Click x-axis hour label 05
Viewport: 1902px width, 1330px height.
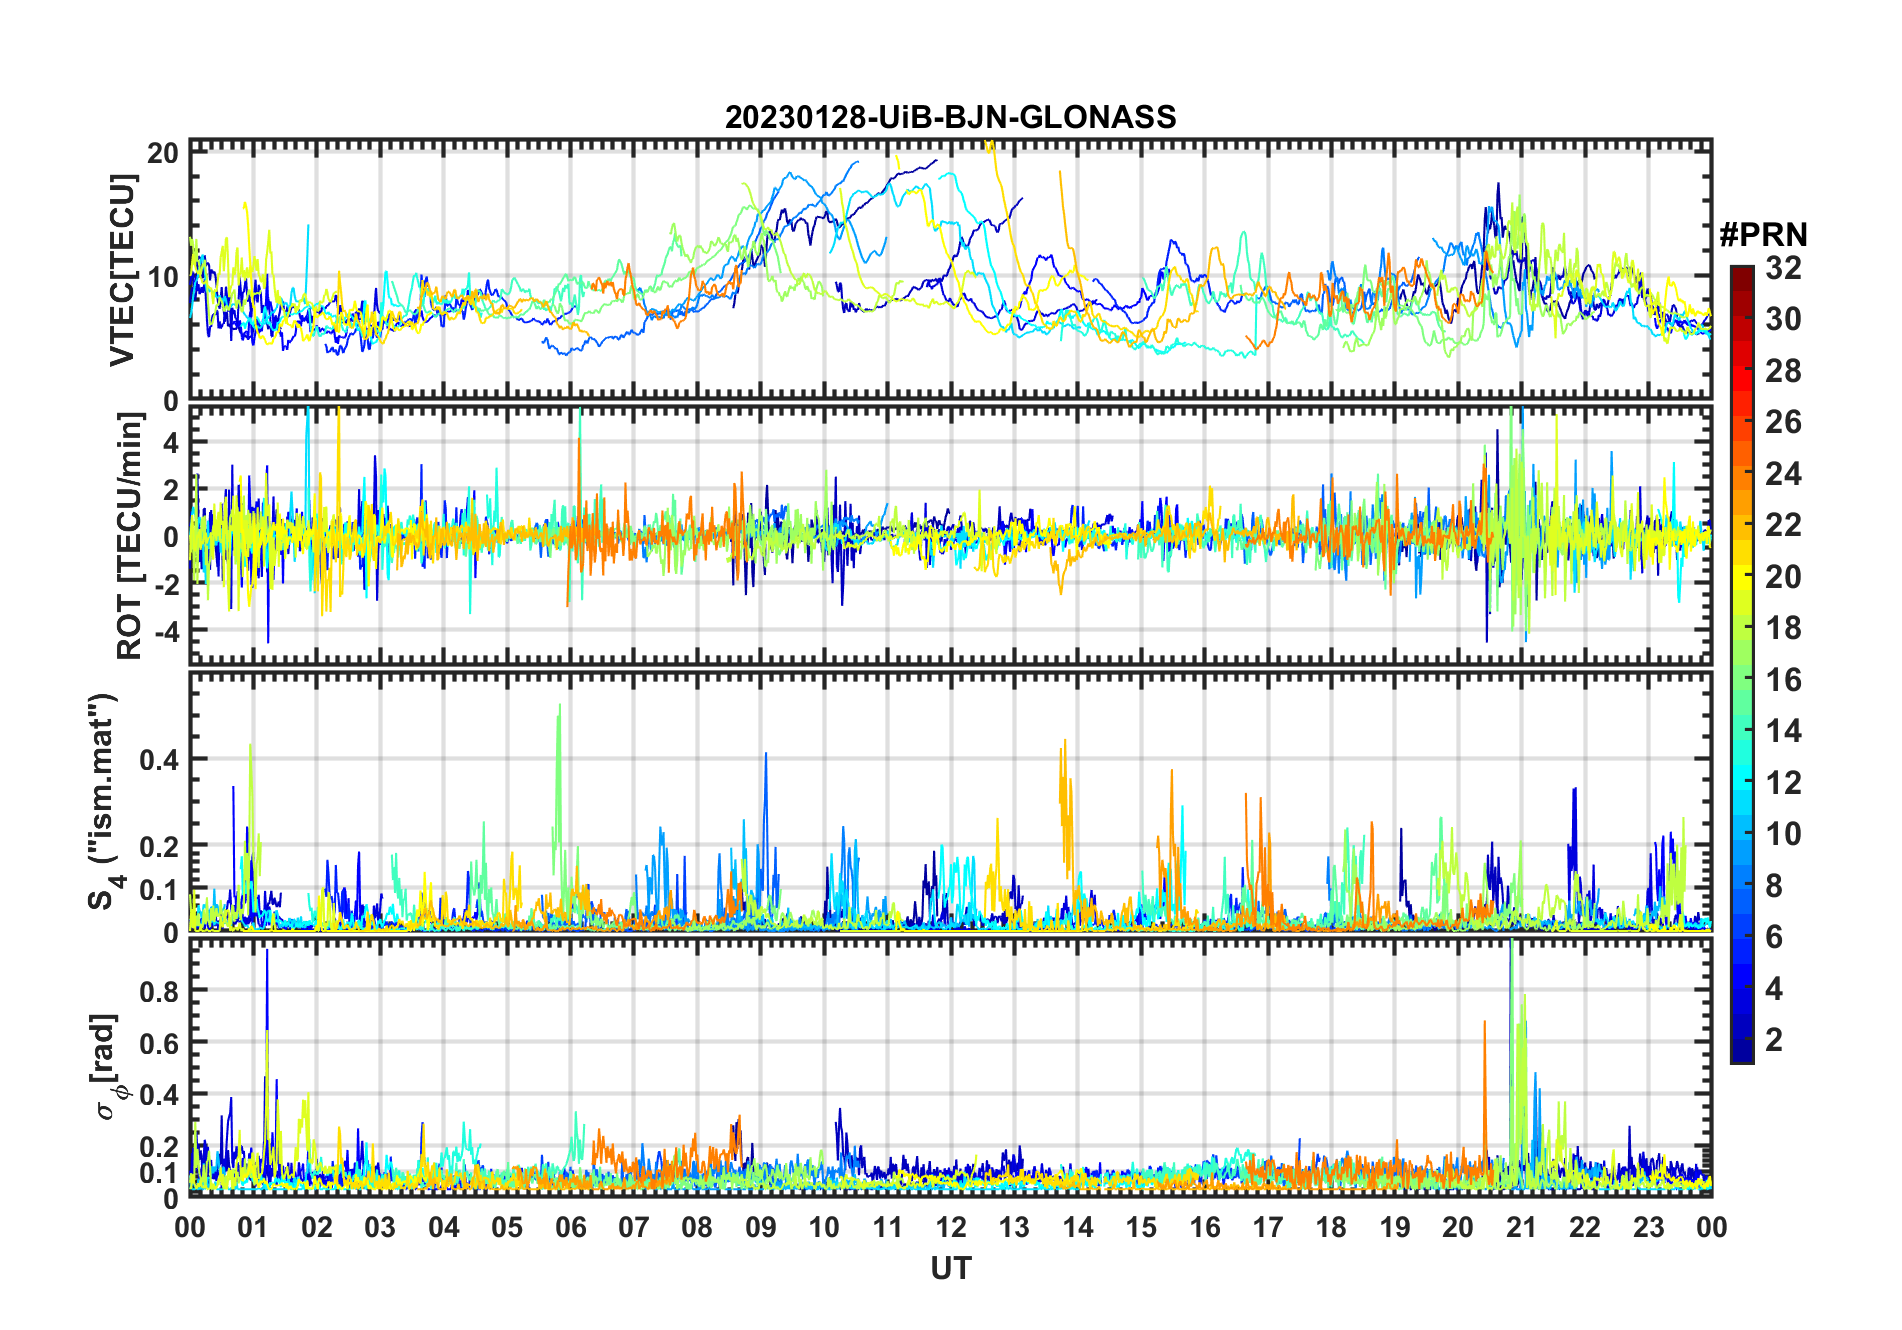[x=507, y=1227]
